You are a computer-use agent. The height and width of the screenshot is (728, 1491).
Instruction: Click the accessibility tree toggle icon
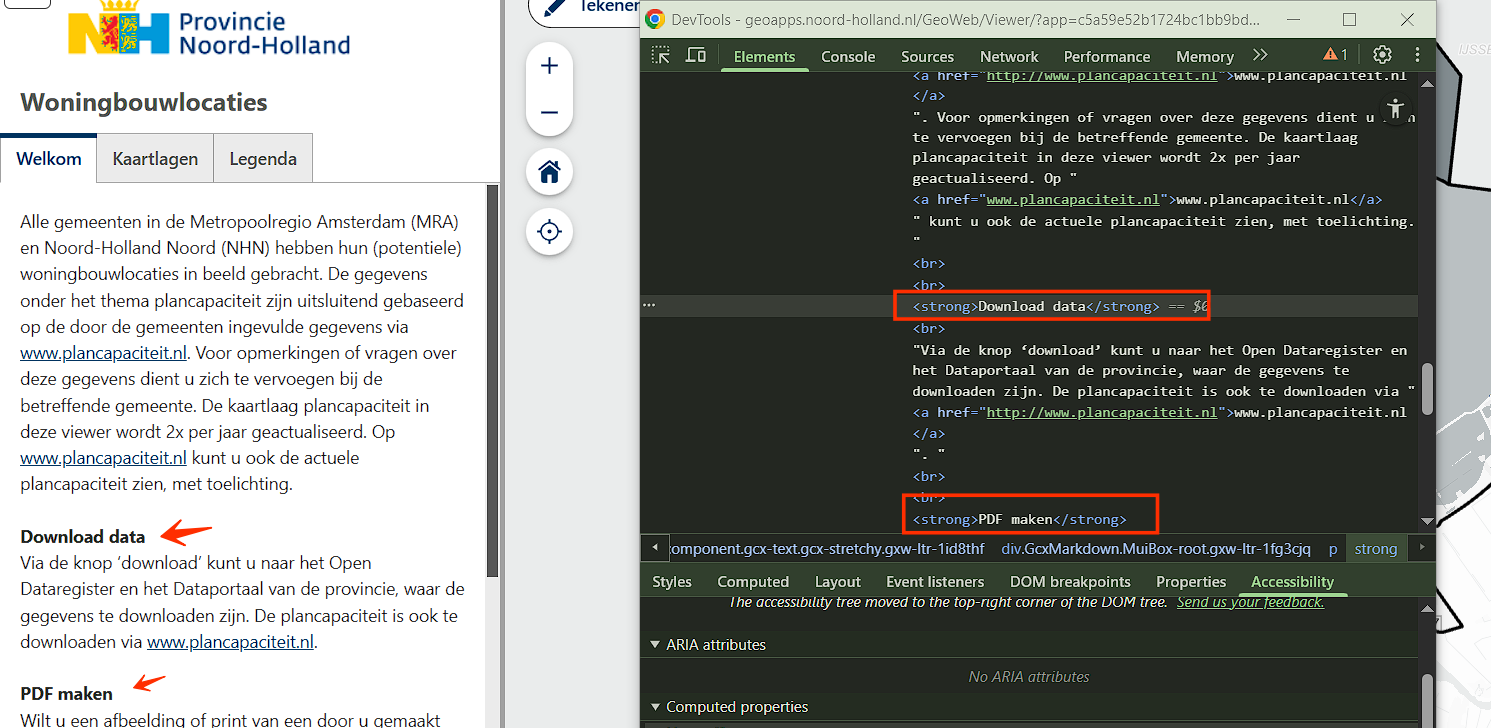pos(1396,108)
